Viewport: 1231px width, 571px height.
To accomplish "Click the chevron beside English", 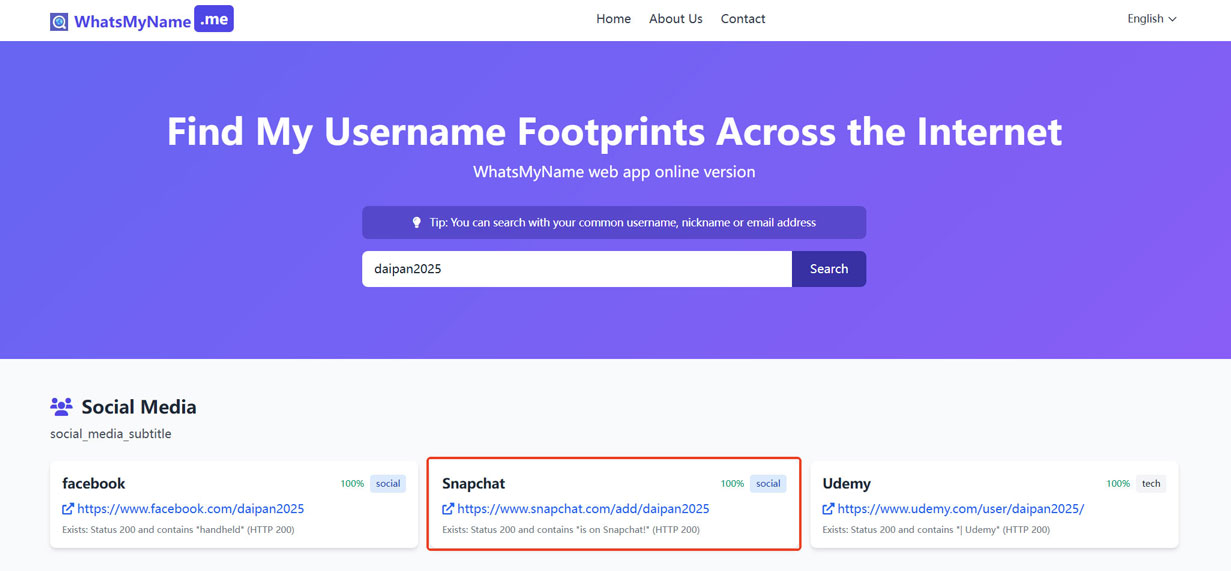I will 1172,19.
